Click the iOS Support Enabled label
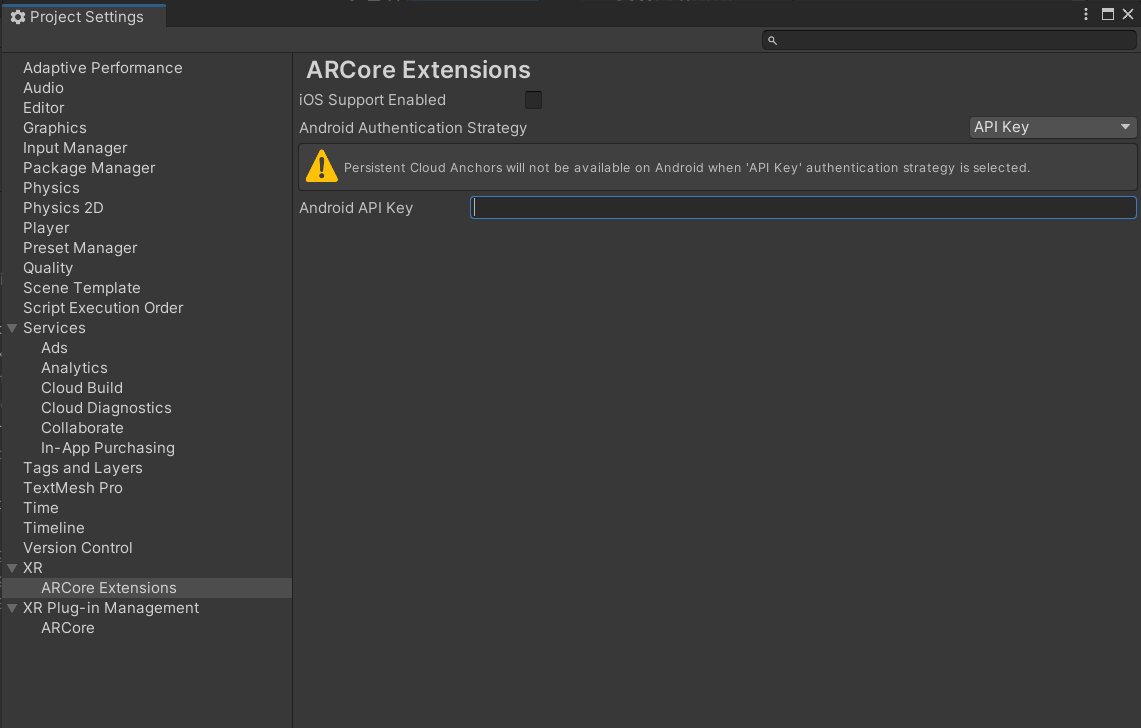 click(x=372, y=100)
